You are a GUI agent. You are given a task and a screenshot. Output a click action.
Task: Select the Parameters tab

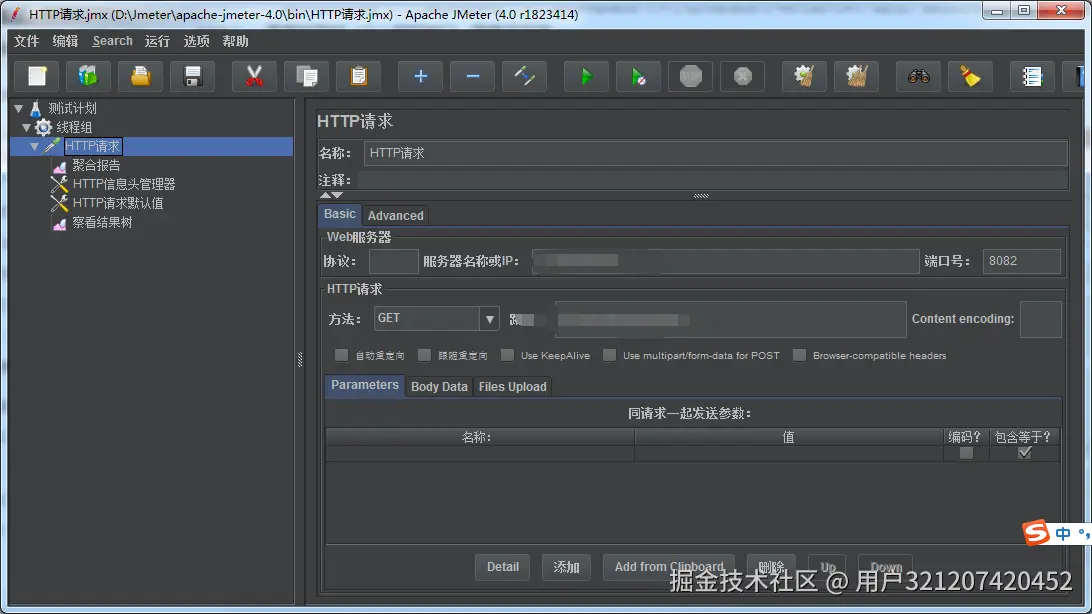pos(365,385)
